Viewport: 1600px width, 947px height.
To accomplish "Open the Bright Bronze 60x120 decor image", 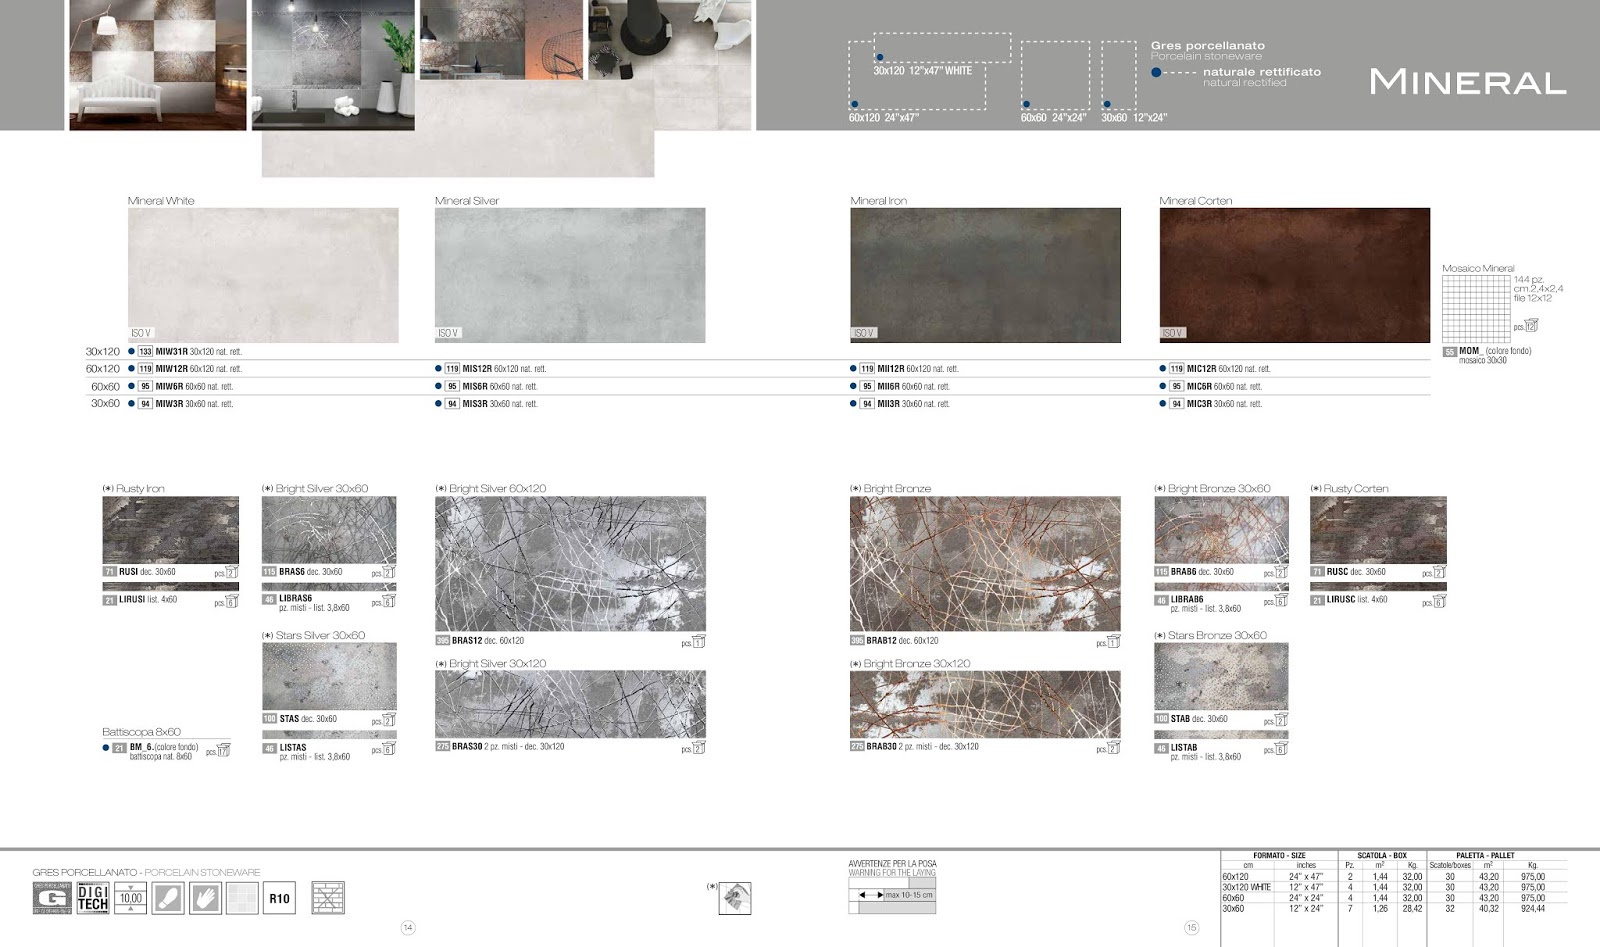I will click(x=985, y=564).
